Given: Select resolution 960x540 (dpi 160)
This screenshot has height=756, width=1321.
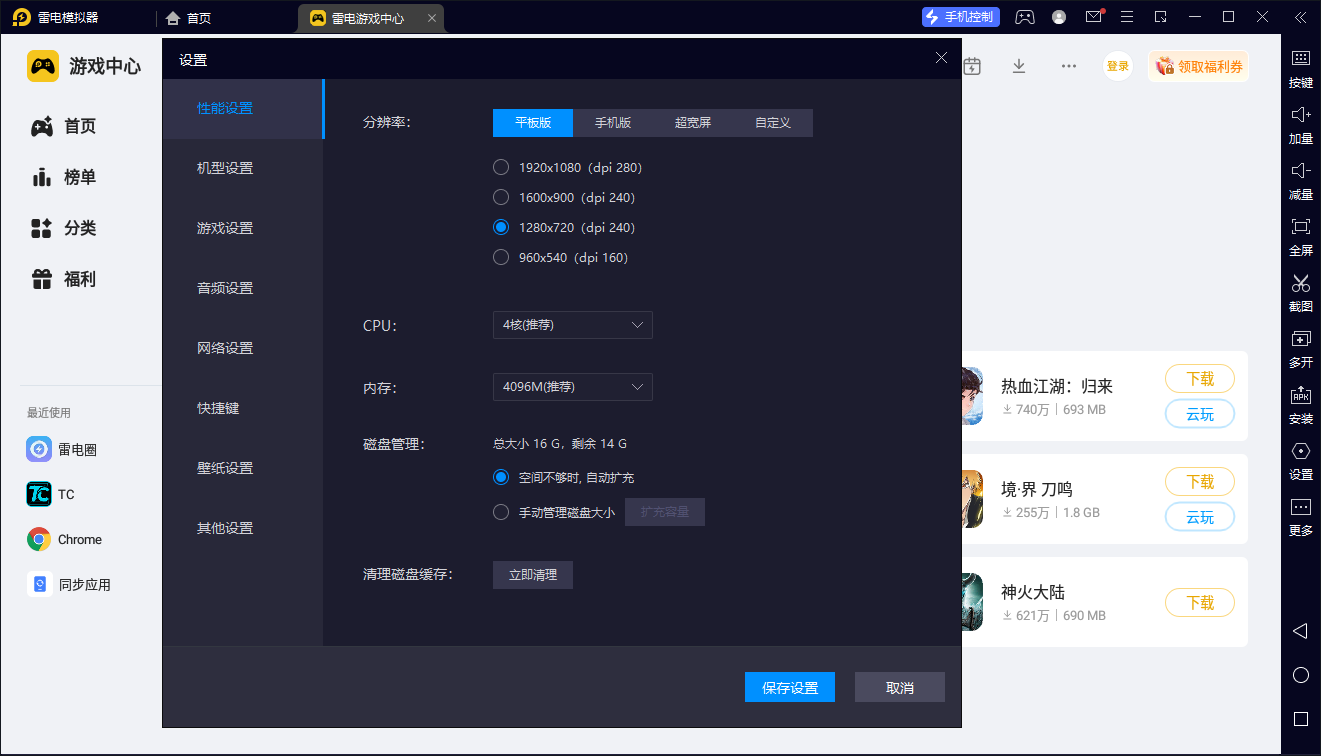Looking at the screenshot, I should pos(561,257).
